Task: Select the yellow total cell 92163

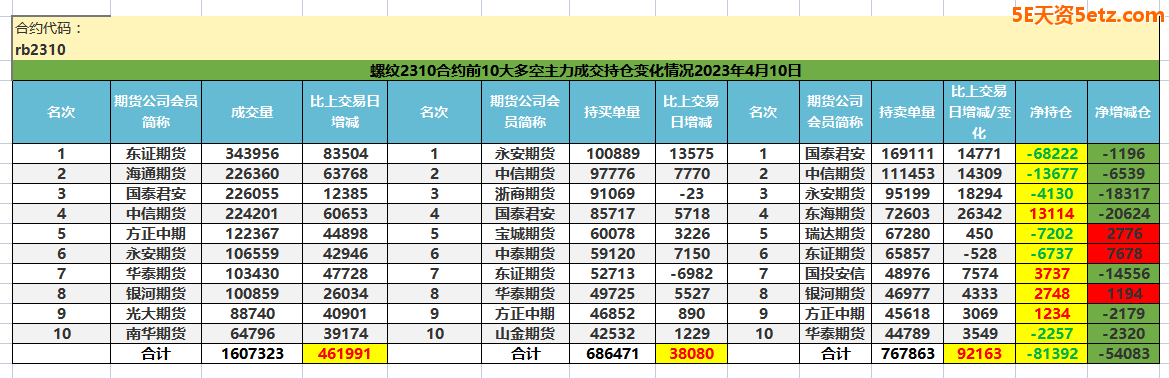Action: point(979,353)
